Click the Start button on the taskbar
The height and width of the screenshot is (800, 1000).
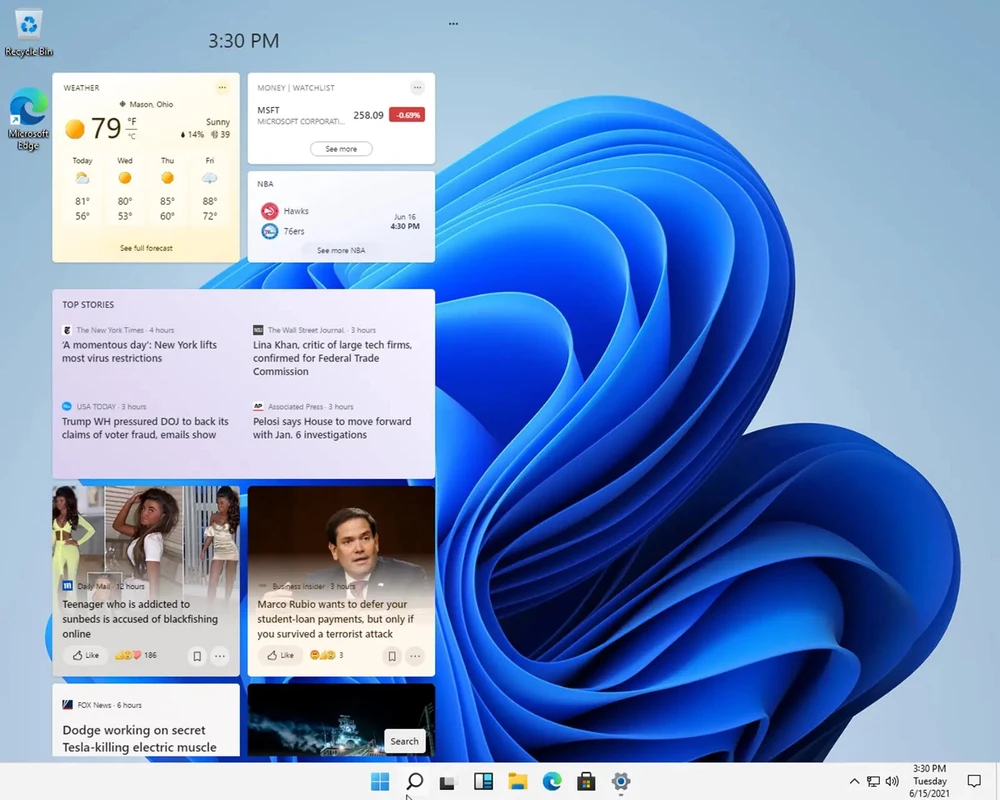tap(379, 781)
